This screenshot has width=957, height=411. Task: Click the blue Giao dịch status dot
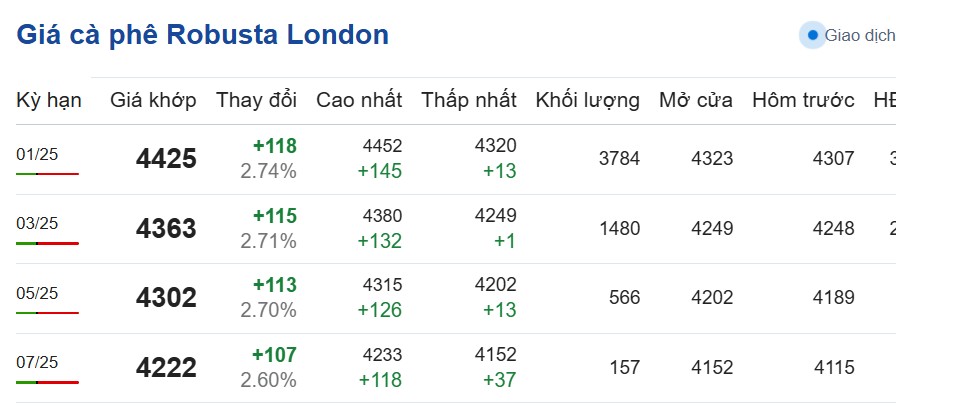click(813, 35)
